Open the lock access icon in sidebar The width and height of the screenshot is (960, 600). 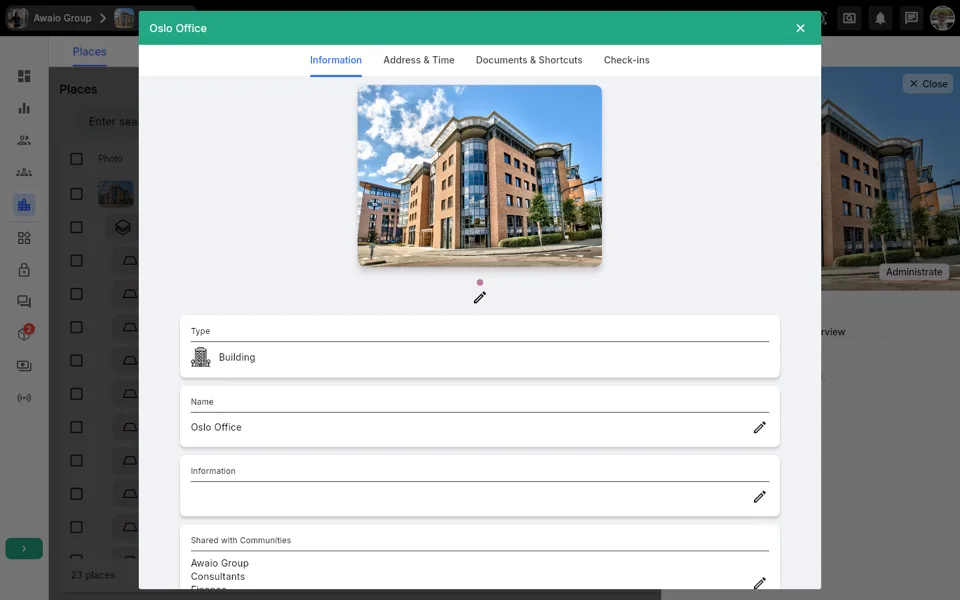tap(24, 269)
